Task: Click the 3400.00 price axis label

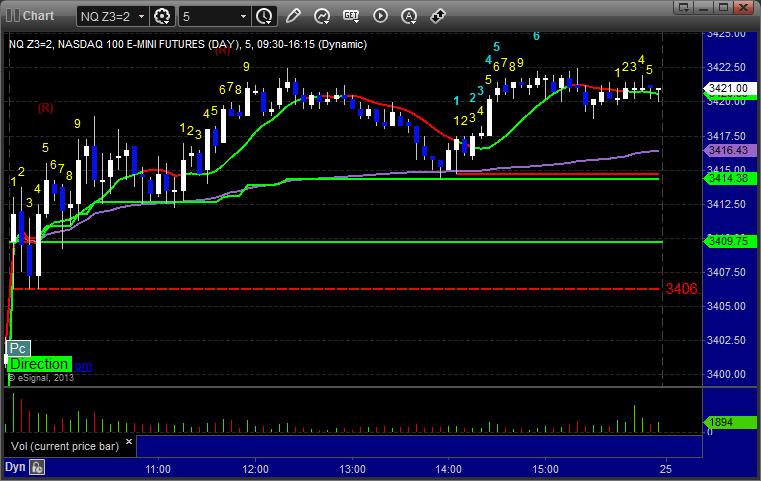Action: (x=726, y=374)
